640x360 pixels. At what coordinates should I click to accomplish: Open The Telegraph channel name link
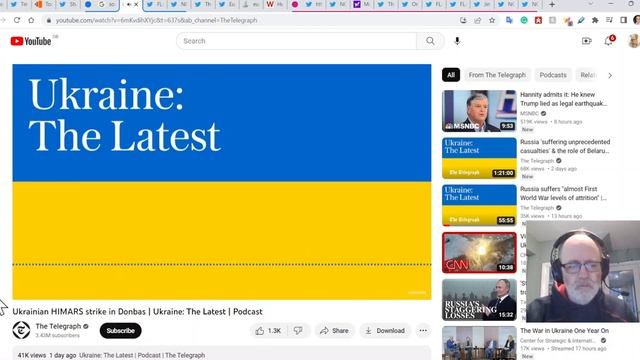tap(58, 326)
